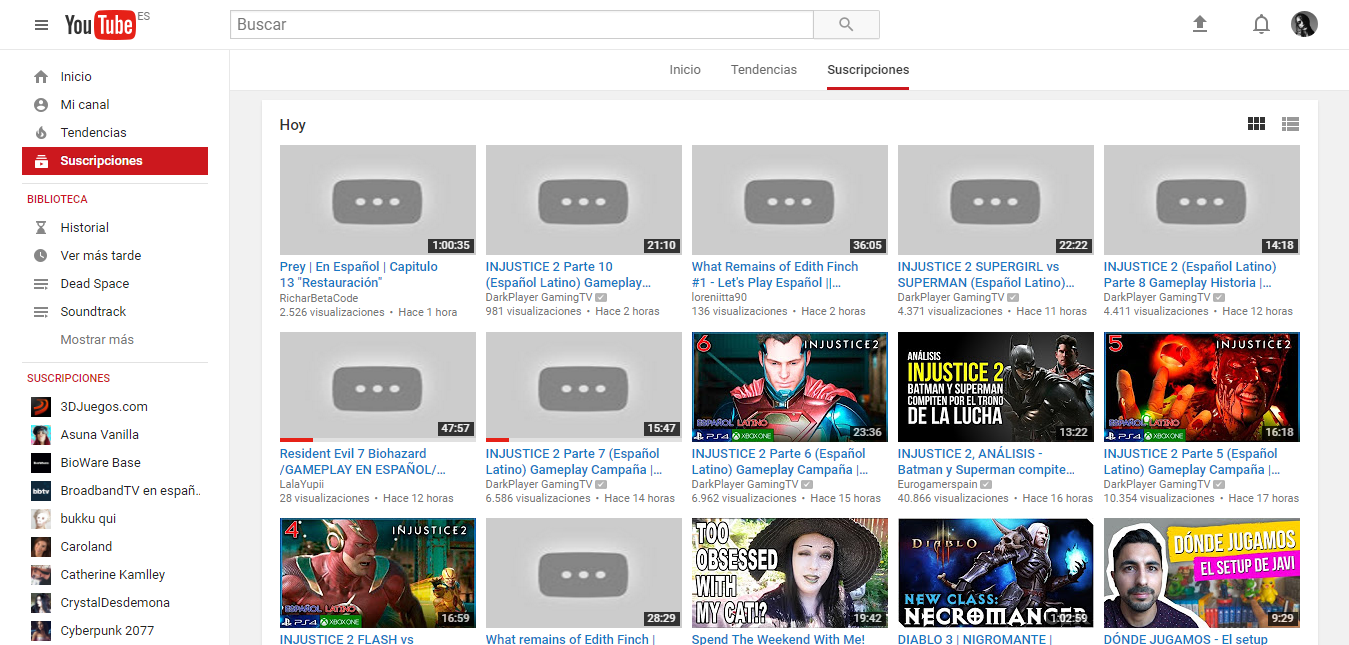The image size is (1349, 645).
Task: Switch to list view layout
Action: [1290, 124]
